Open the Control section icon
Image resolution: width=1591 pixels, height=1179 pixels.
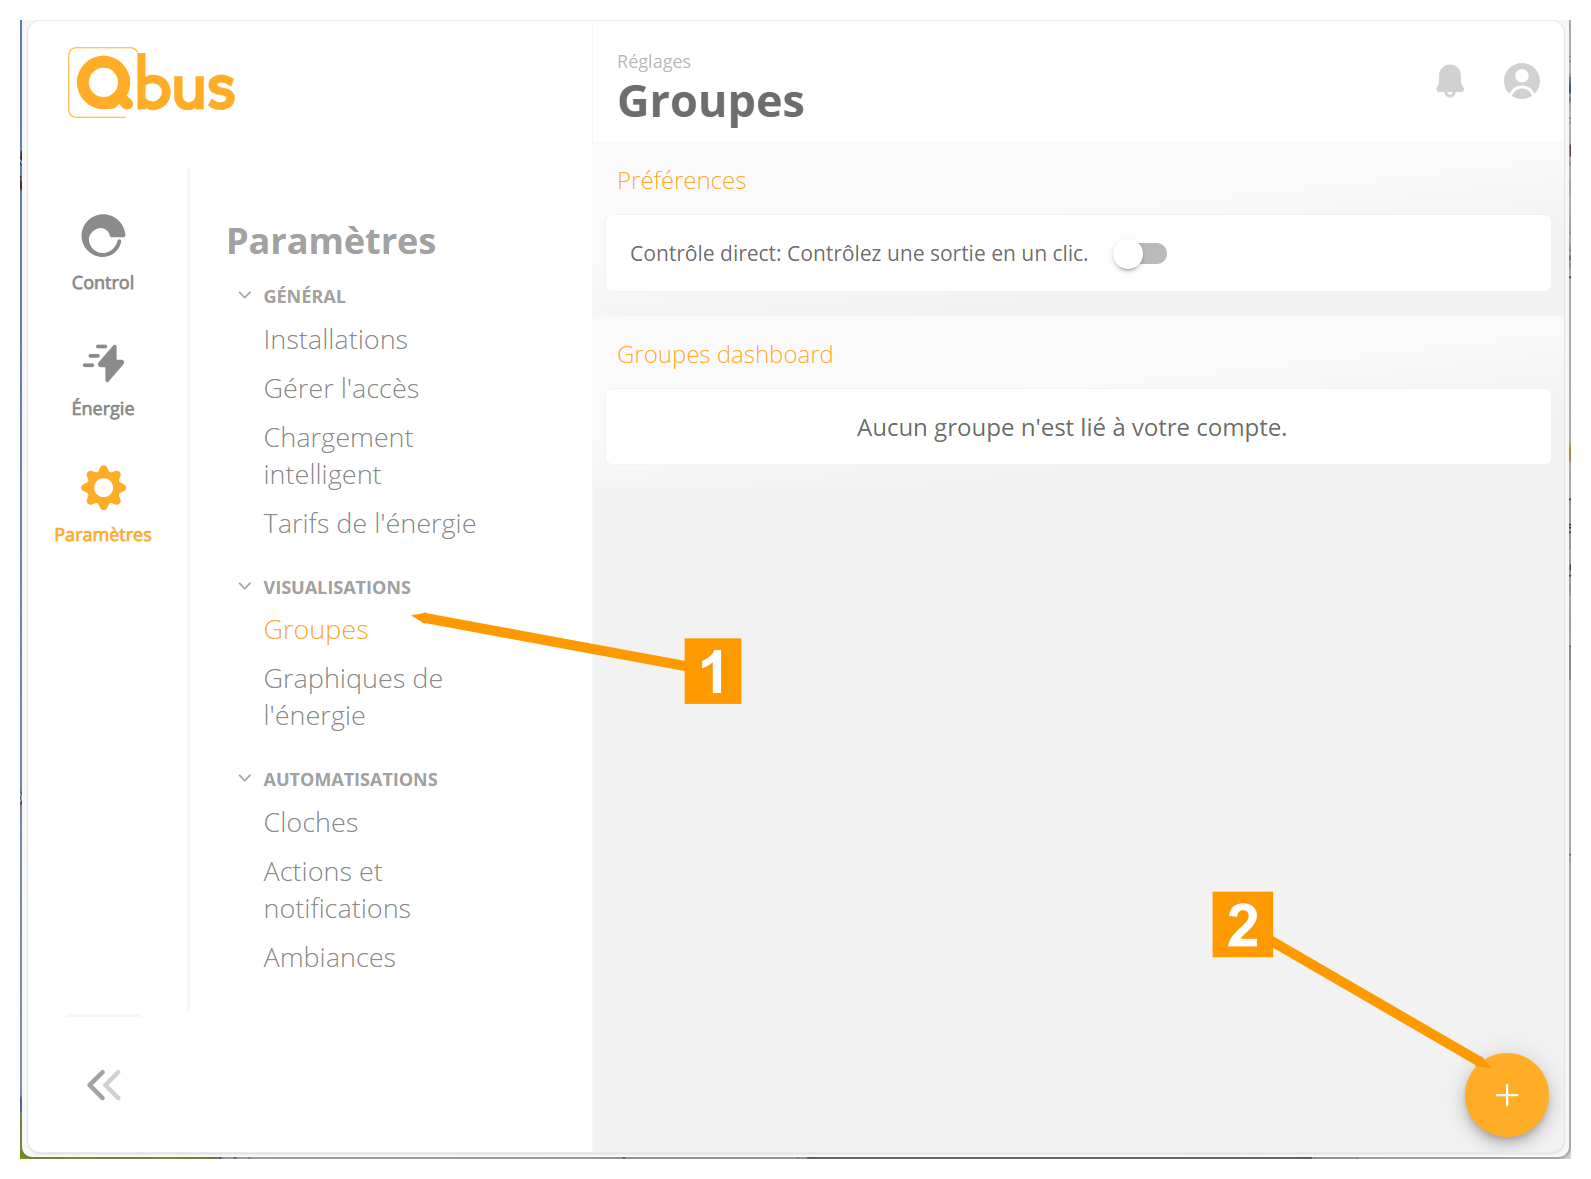point(103,237)
